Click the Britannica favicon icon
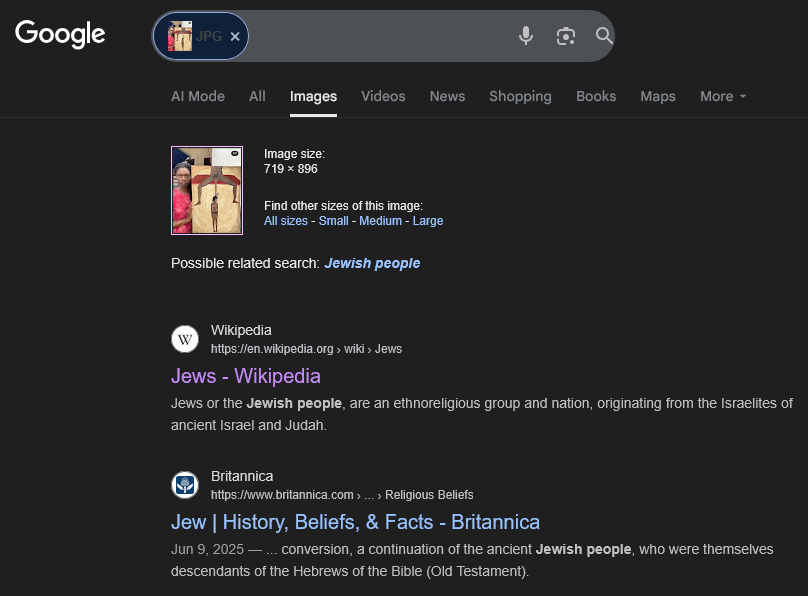 [185, 485]
